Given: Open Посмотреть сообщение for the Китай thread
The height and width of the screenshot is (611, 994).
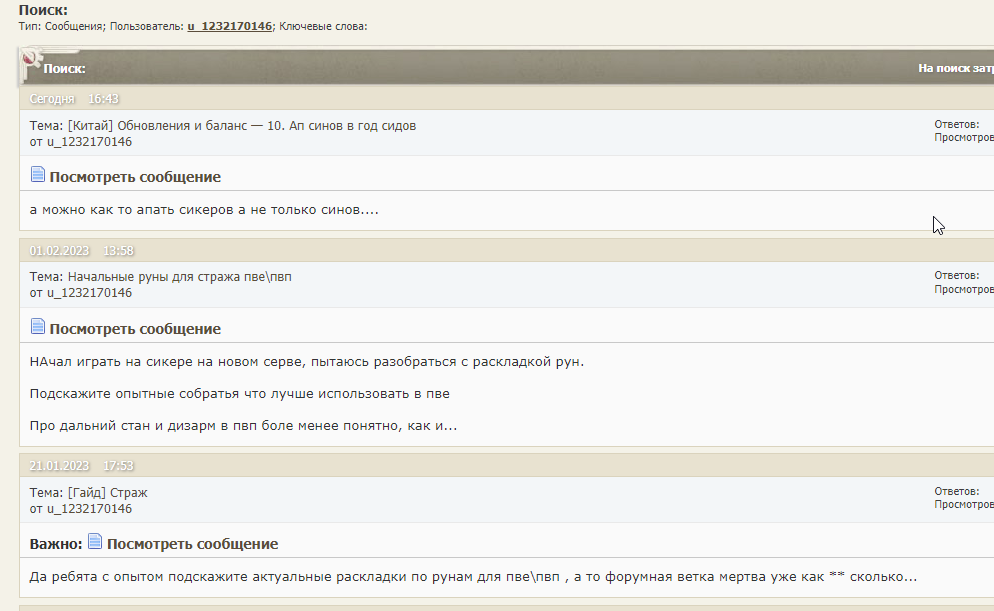Looking at the screenshot, I should click(x=135, y=177).
